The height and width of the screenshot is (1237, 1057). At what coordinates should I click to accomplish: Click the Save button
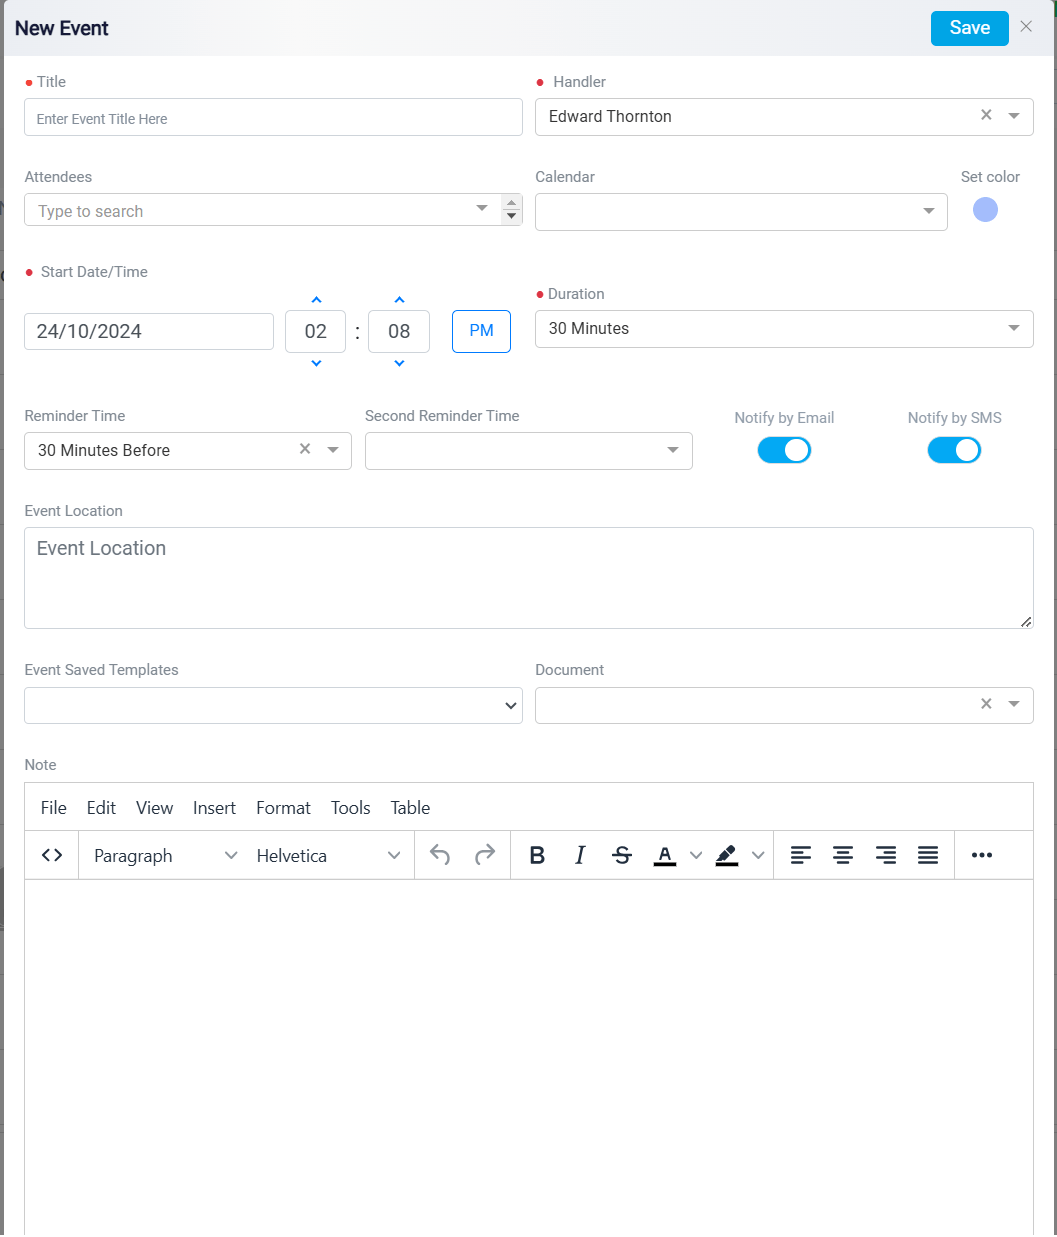coord(969,28)
